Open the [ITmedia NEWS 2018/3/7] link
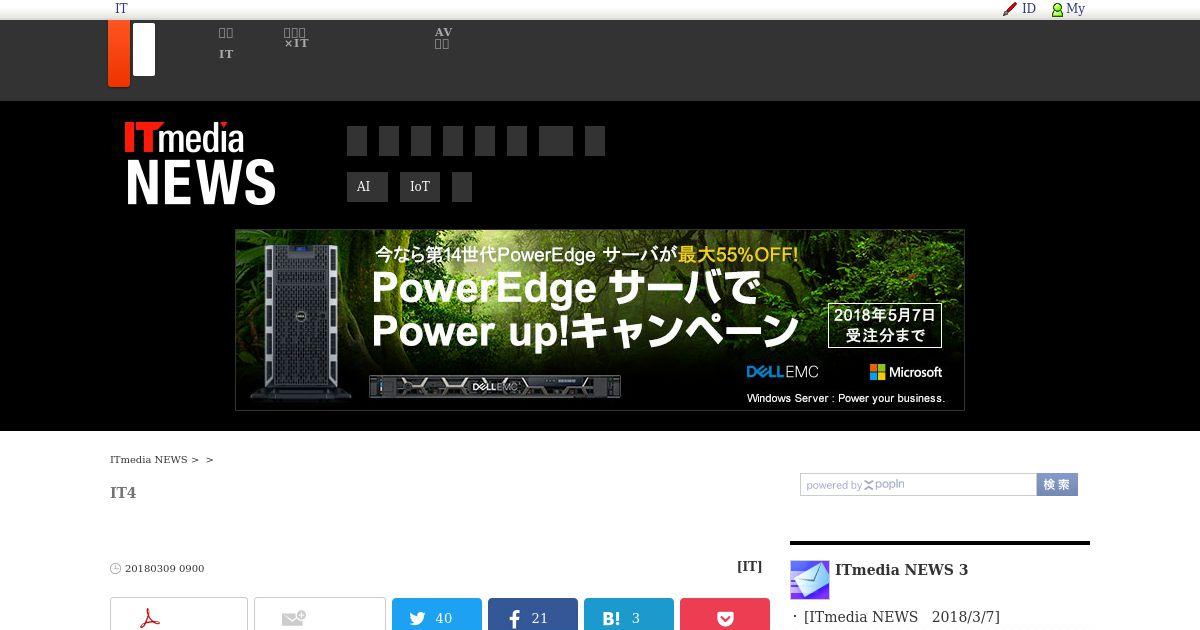 (x=902, y=617)
